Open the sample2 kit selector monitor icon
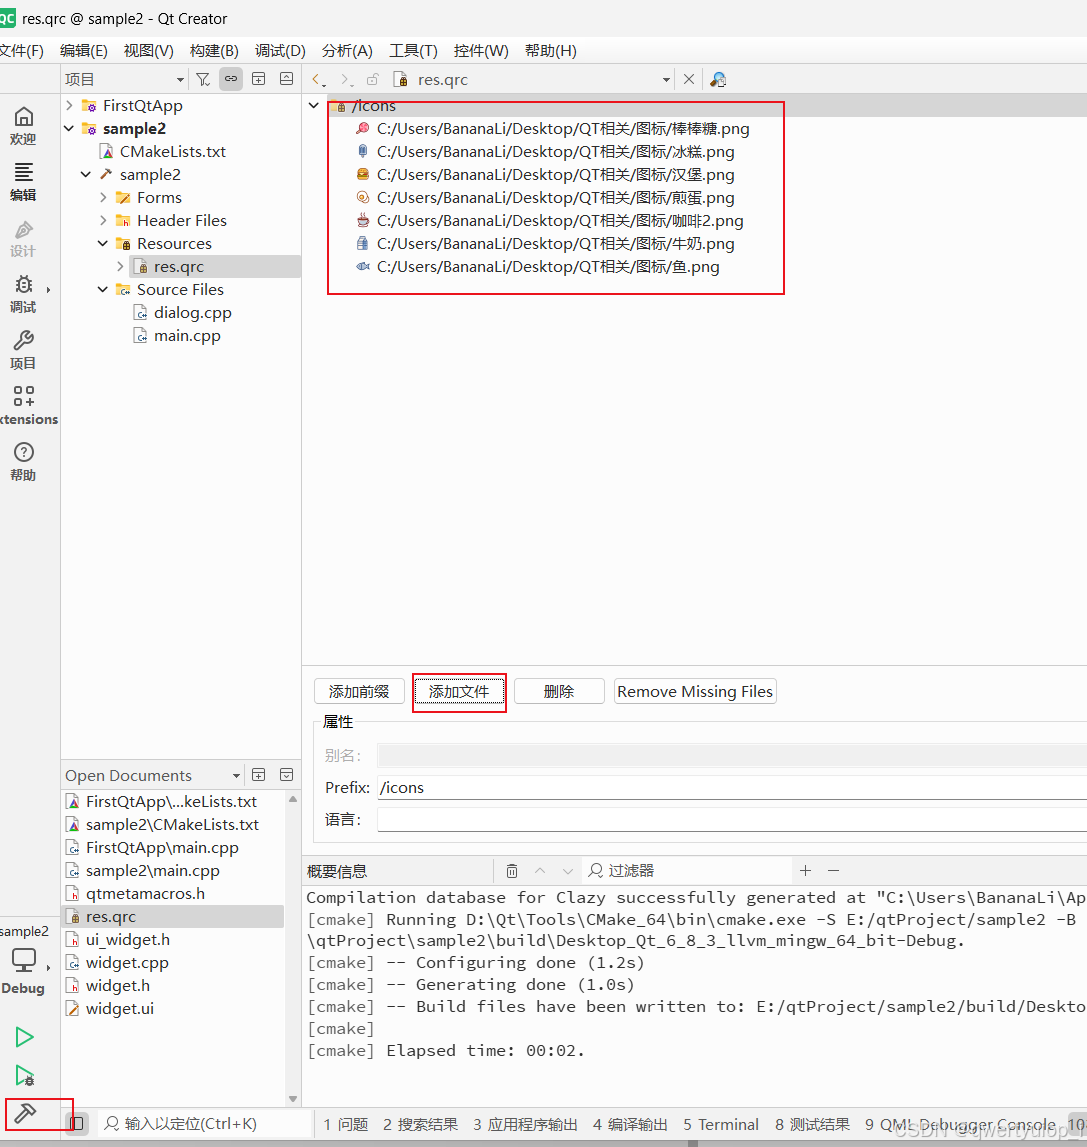Viewport: 1087px width, 1147px height. pyautogui.click(x=23, y=959)
